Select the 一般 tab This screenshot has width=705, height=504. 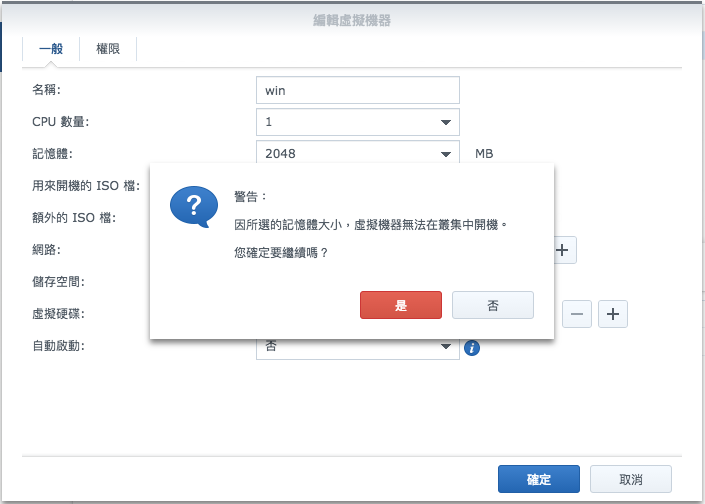click(51, 49)
